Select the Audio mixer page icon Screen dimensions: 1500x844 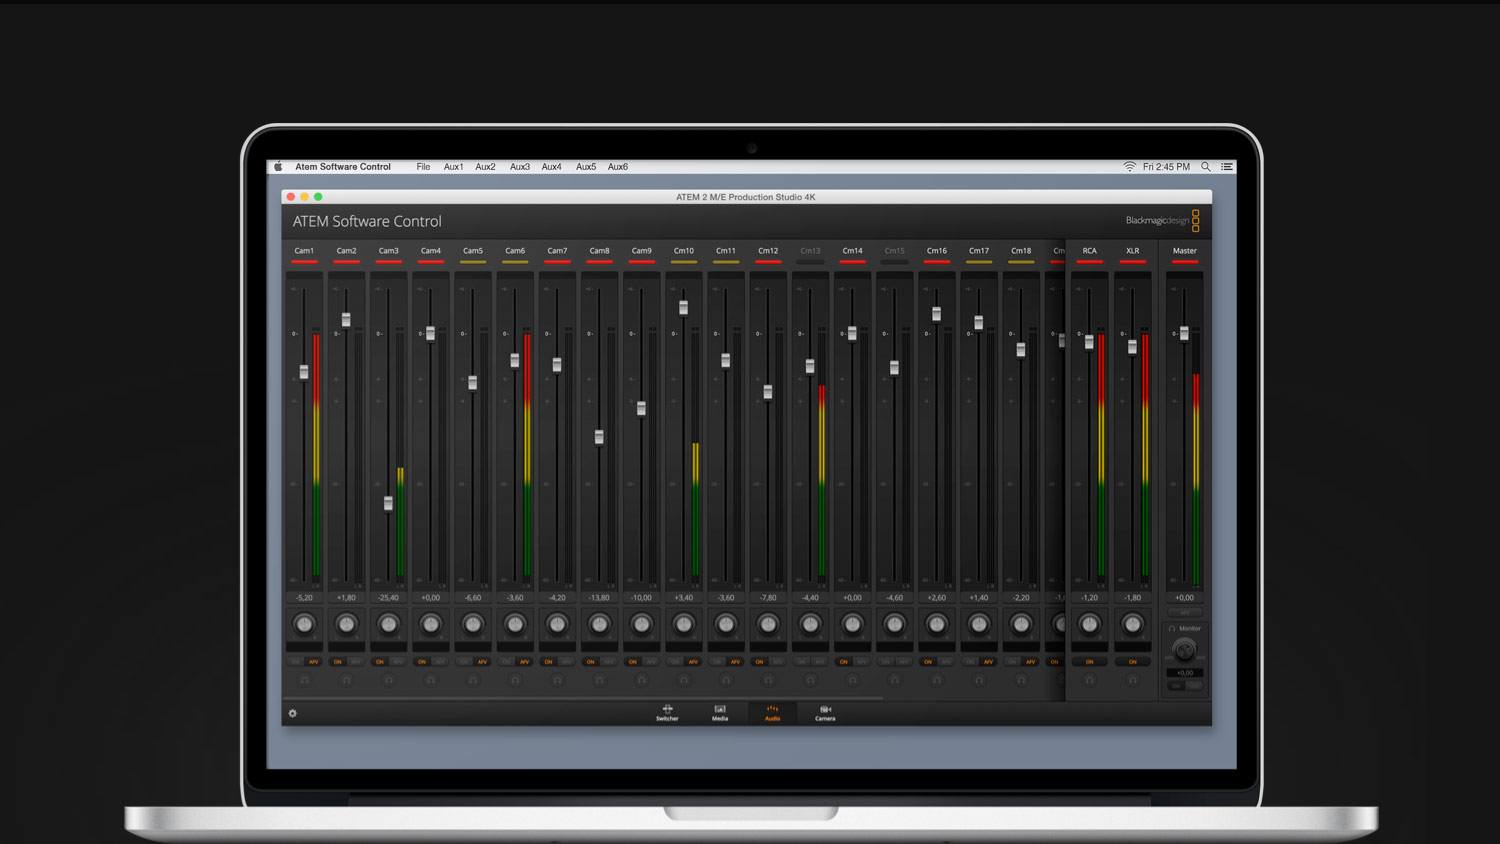772,713
